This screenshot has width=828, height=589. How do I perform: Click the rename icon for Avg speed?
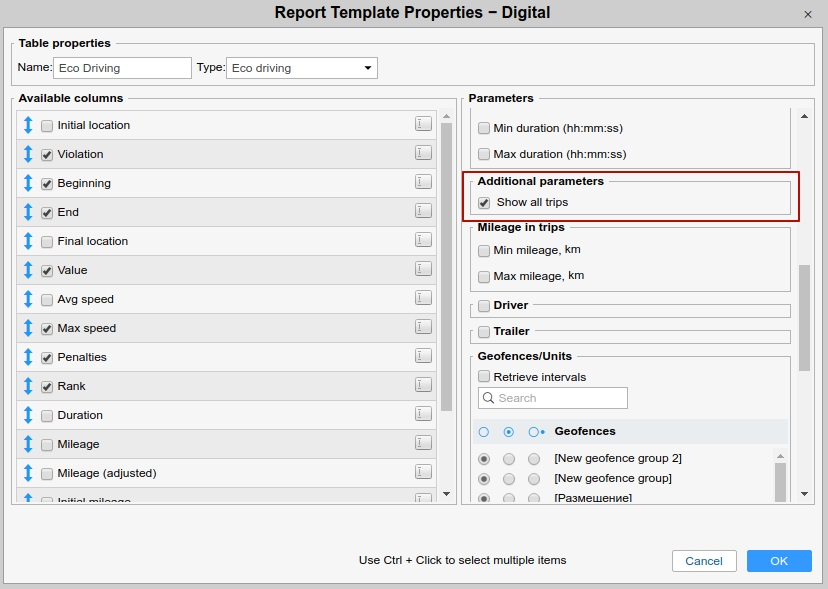point(424,298)
